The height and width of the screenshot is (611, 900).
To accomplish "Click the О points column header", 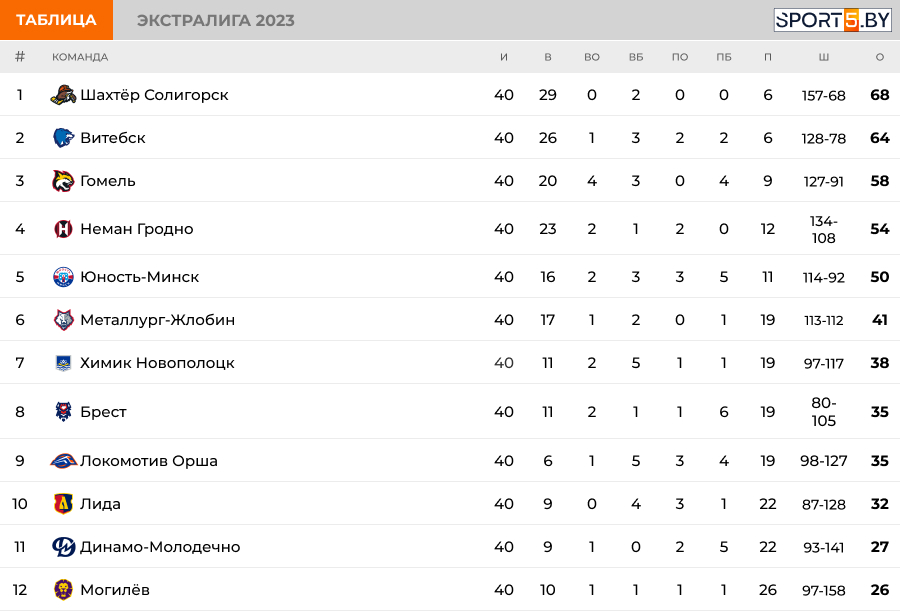I will click(x=879, y=57).
